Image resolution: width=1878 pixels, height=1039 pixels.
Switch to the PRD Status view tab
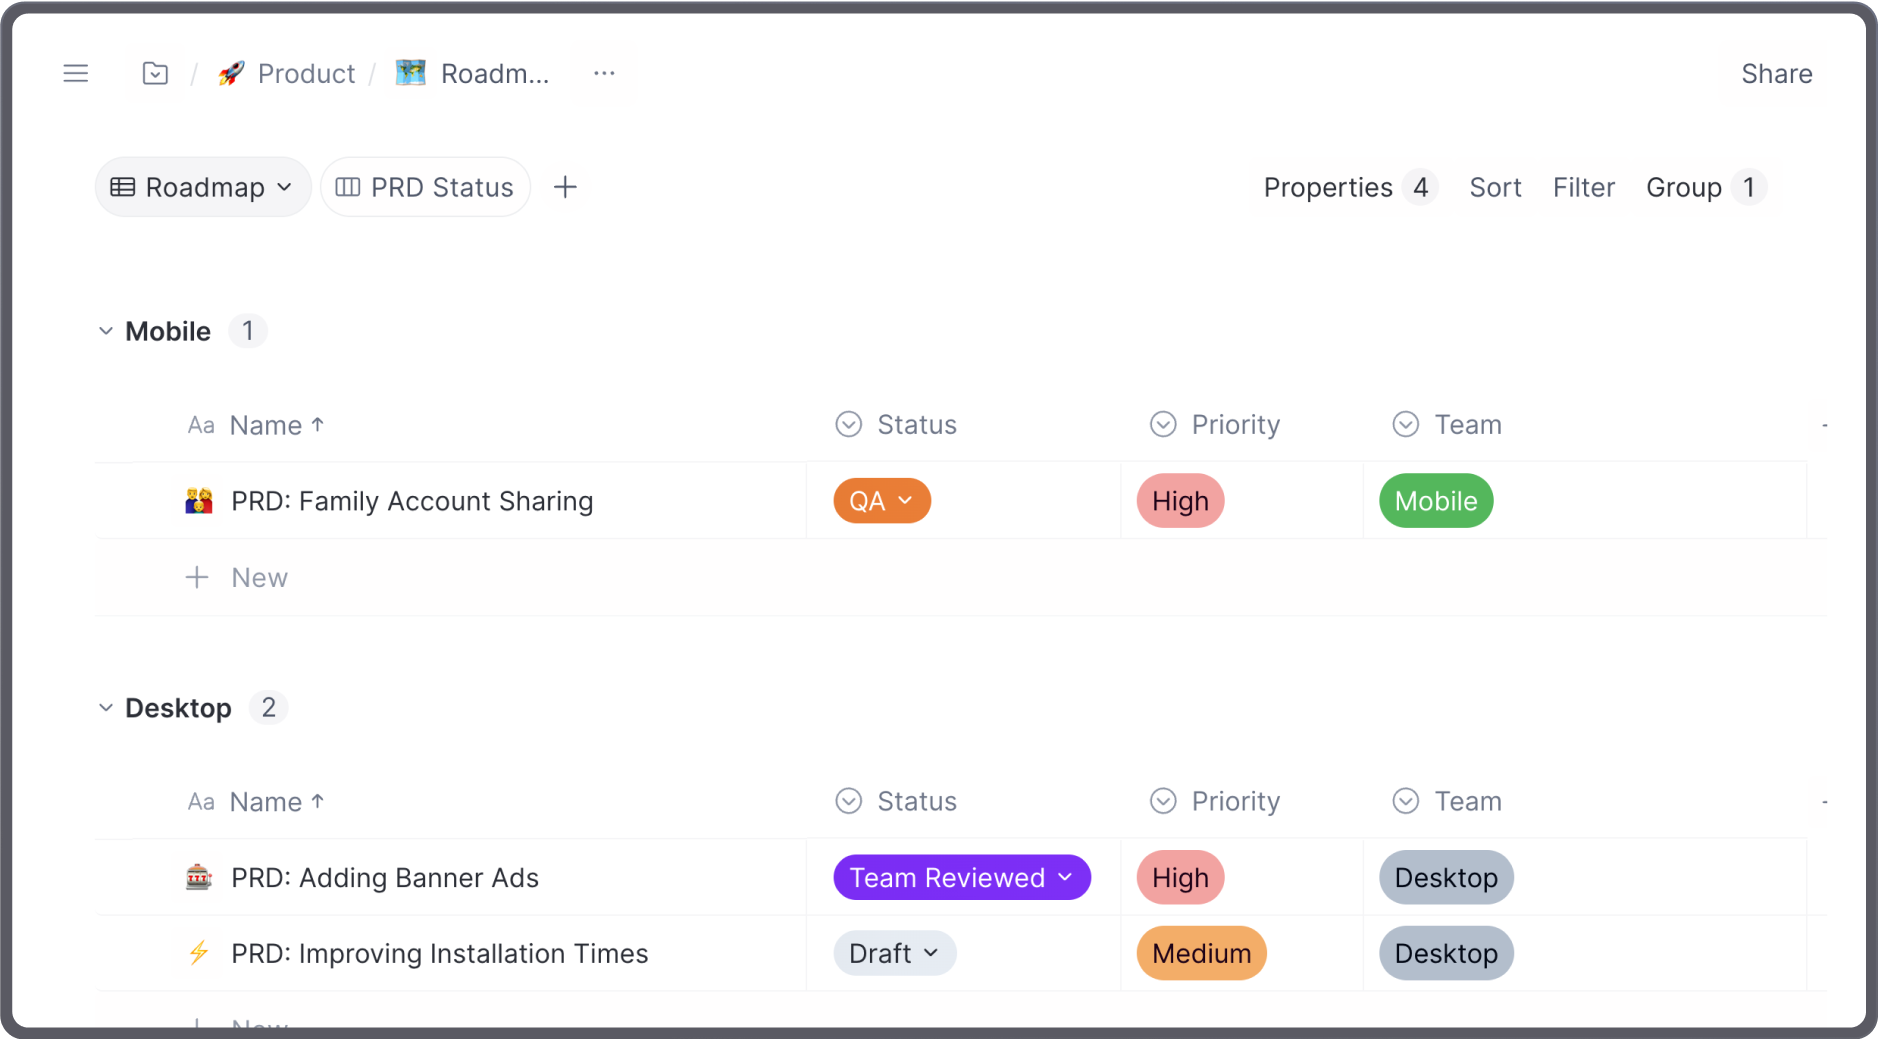pos(425,187)
